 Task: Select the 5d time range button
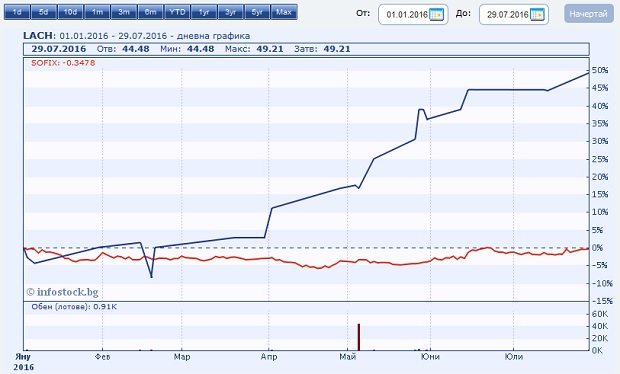click(x=43, y=12)
